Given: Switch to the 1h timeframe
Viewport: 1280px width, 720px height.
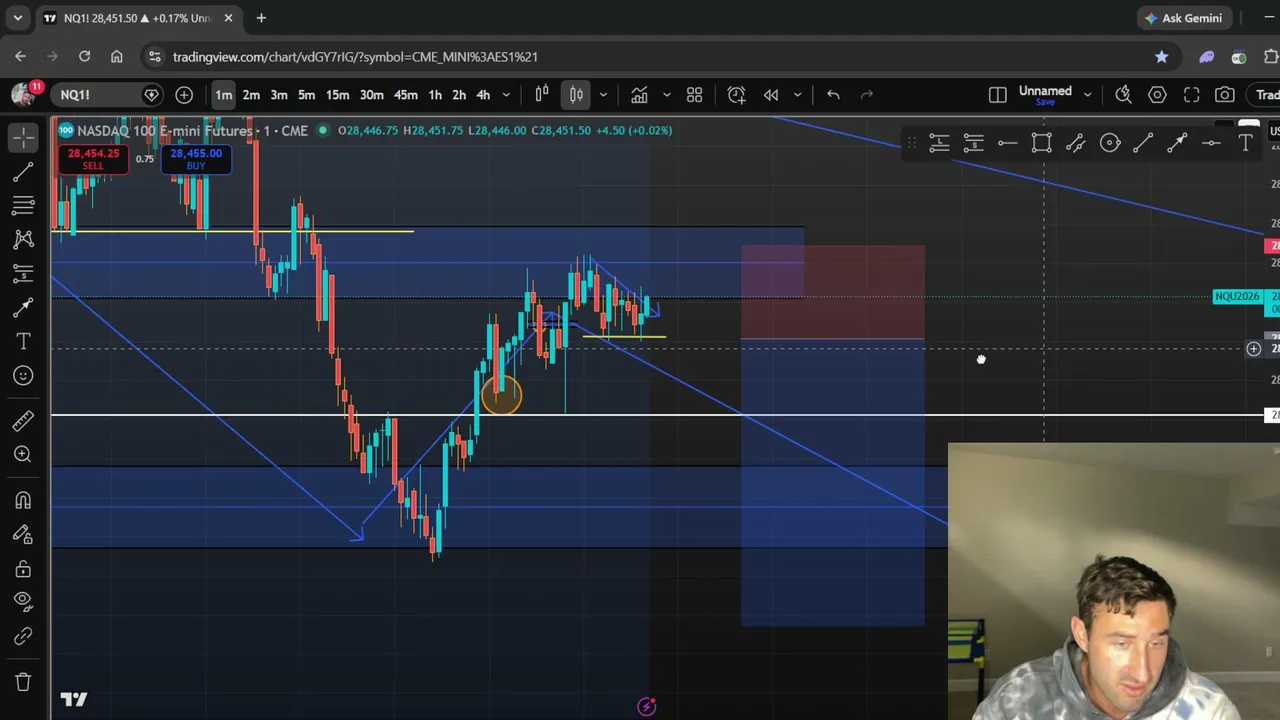Looking at the screenshot, I should (435, 95).
